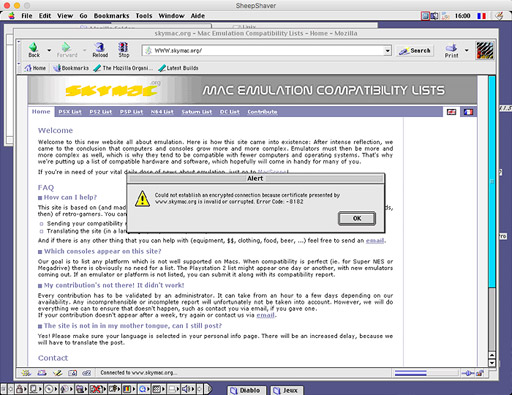Click the Back navigation arrow icon
The width and height of the screenshot is (512, 395).
(x=33, y=47)
